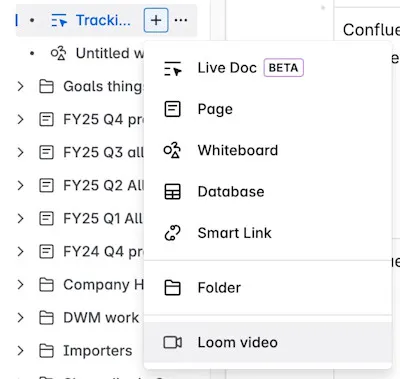Click the folder icon beside Goals thing
This screenshot has width=400, height=379.
(46, 86)
